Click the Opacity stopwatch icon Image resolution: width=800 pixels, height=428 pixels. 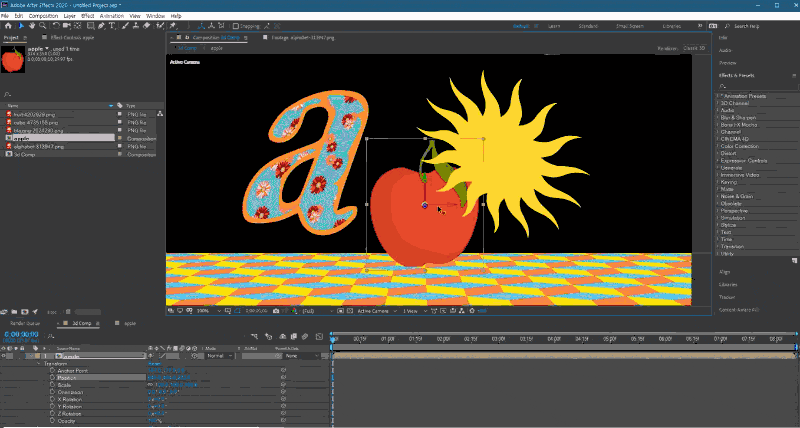pos(52,420)
